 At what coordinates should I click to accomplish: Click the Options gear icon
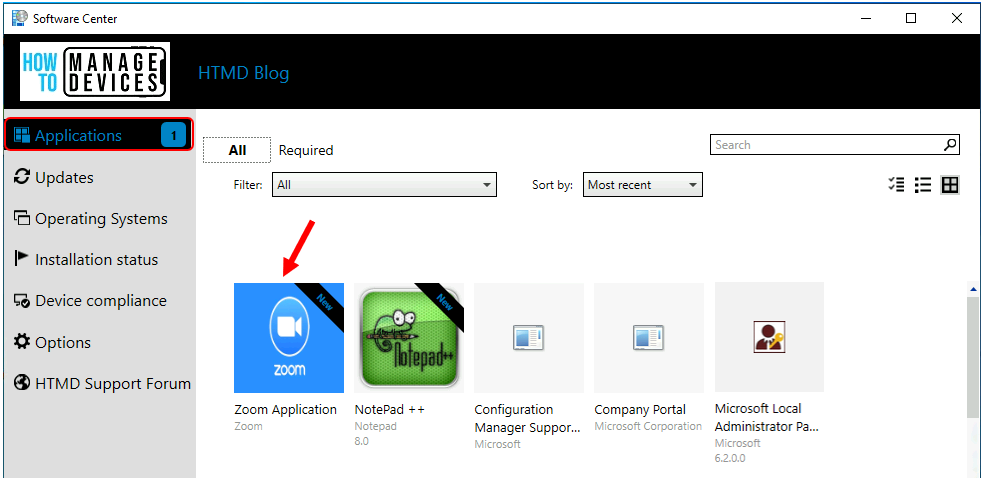click(x=22, y=342)
